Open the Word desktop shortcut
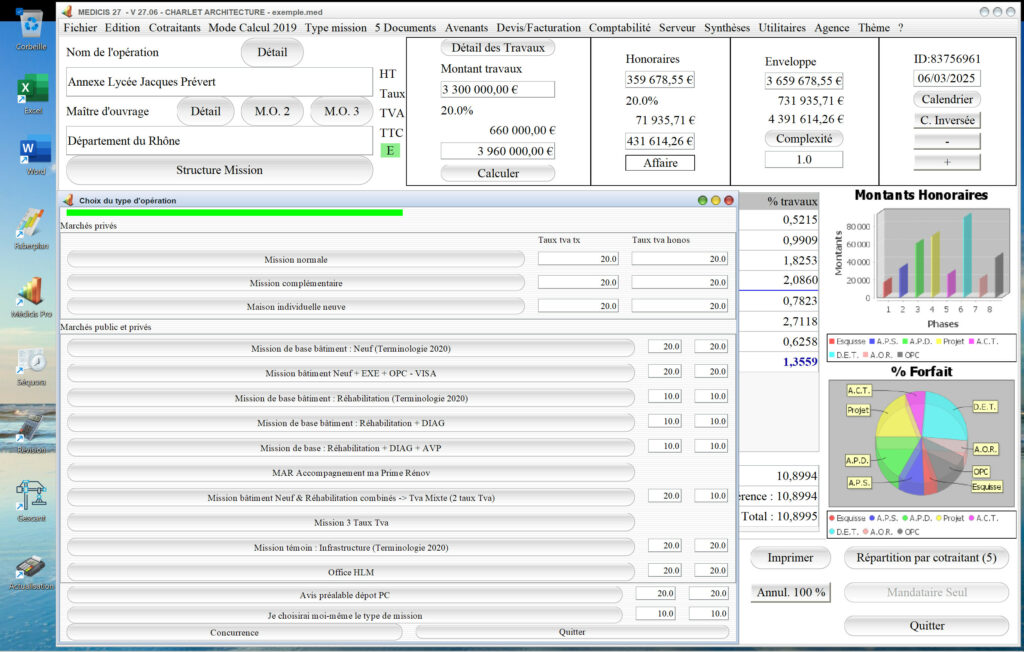 (35, 154)
